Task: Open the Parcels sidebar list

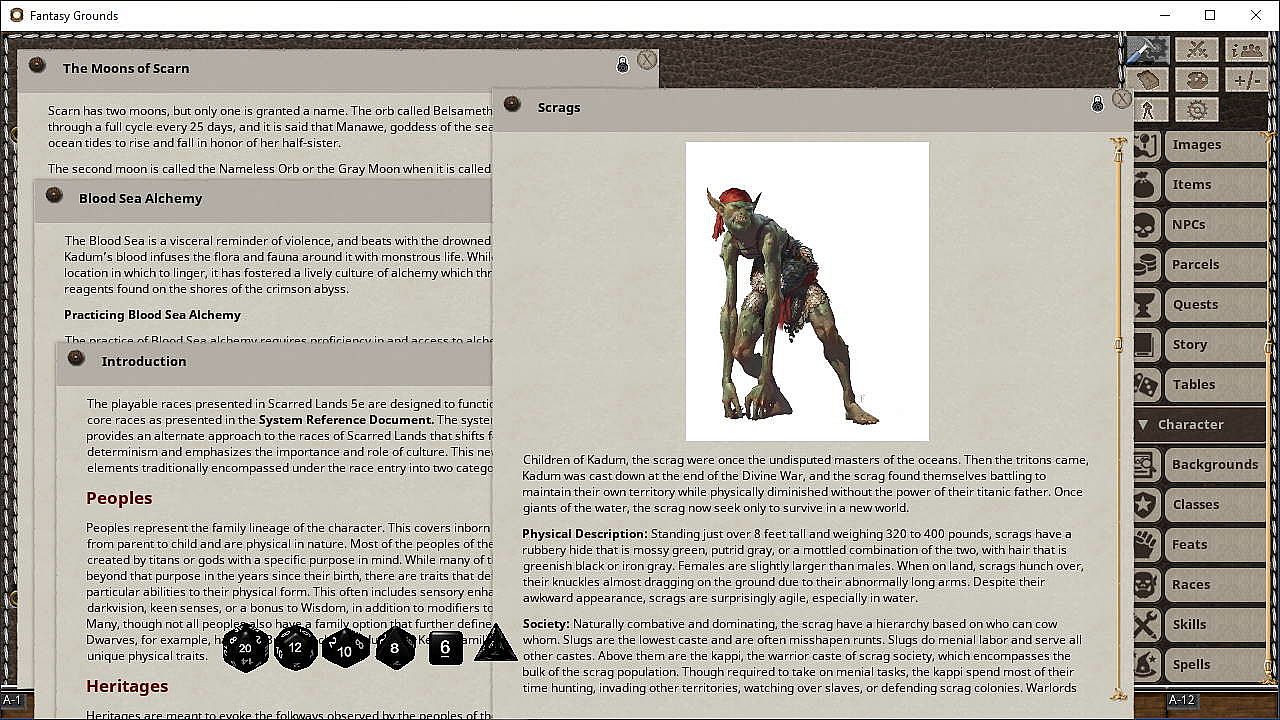Action: [x=1215, y=265]
